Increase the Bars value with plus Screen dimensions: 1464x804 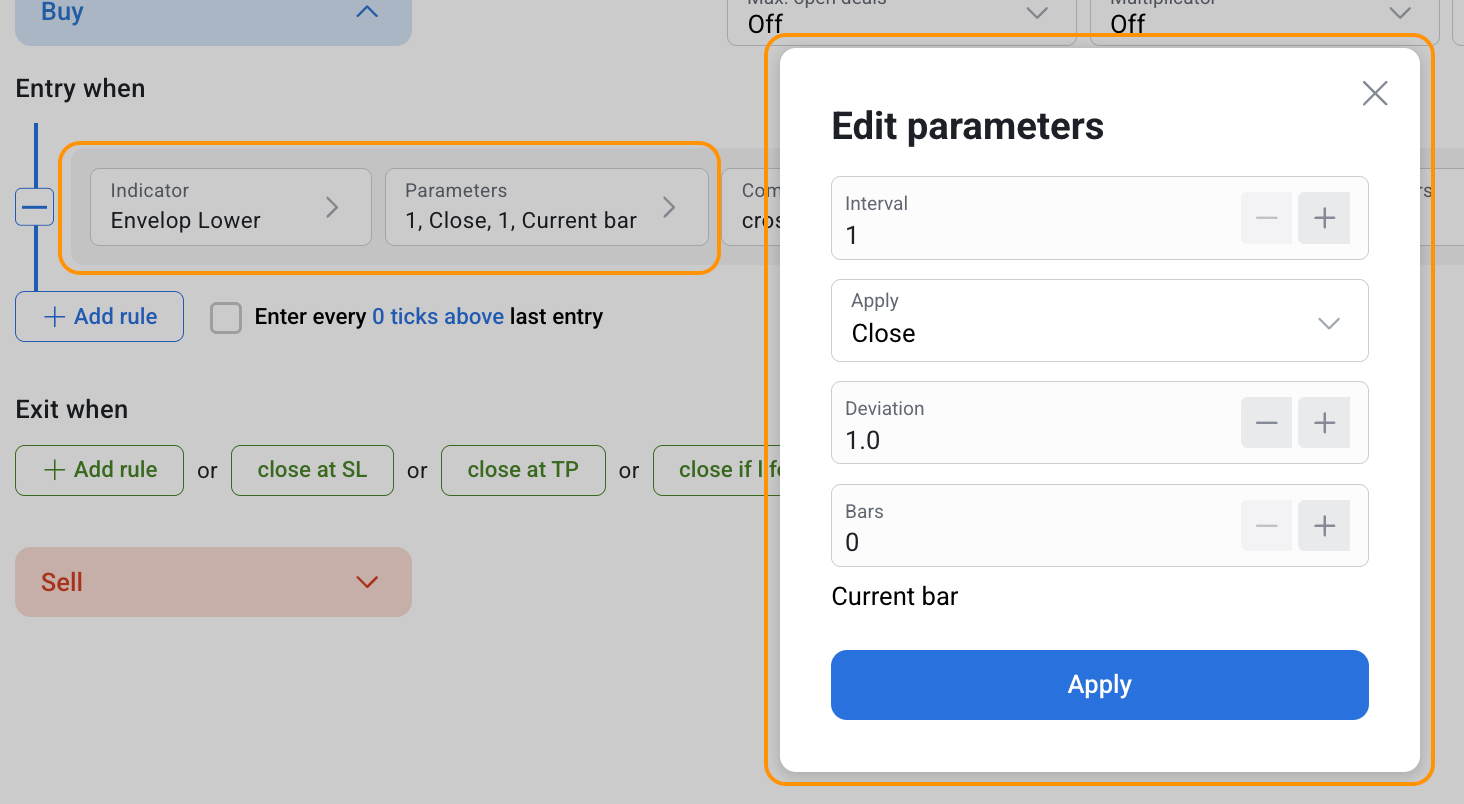point(1324,526)
